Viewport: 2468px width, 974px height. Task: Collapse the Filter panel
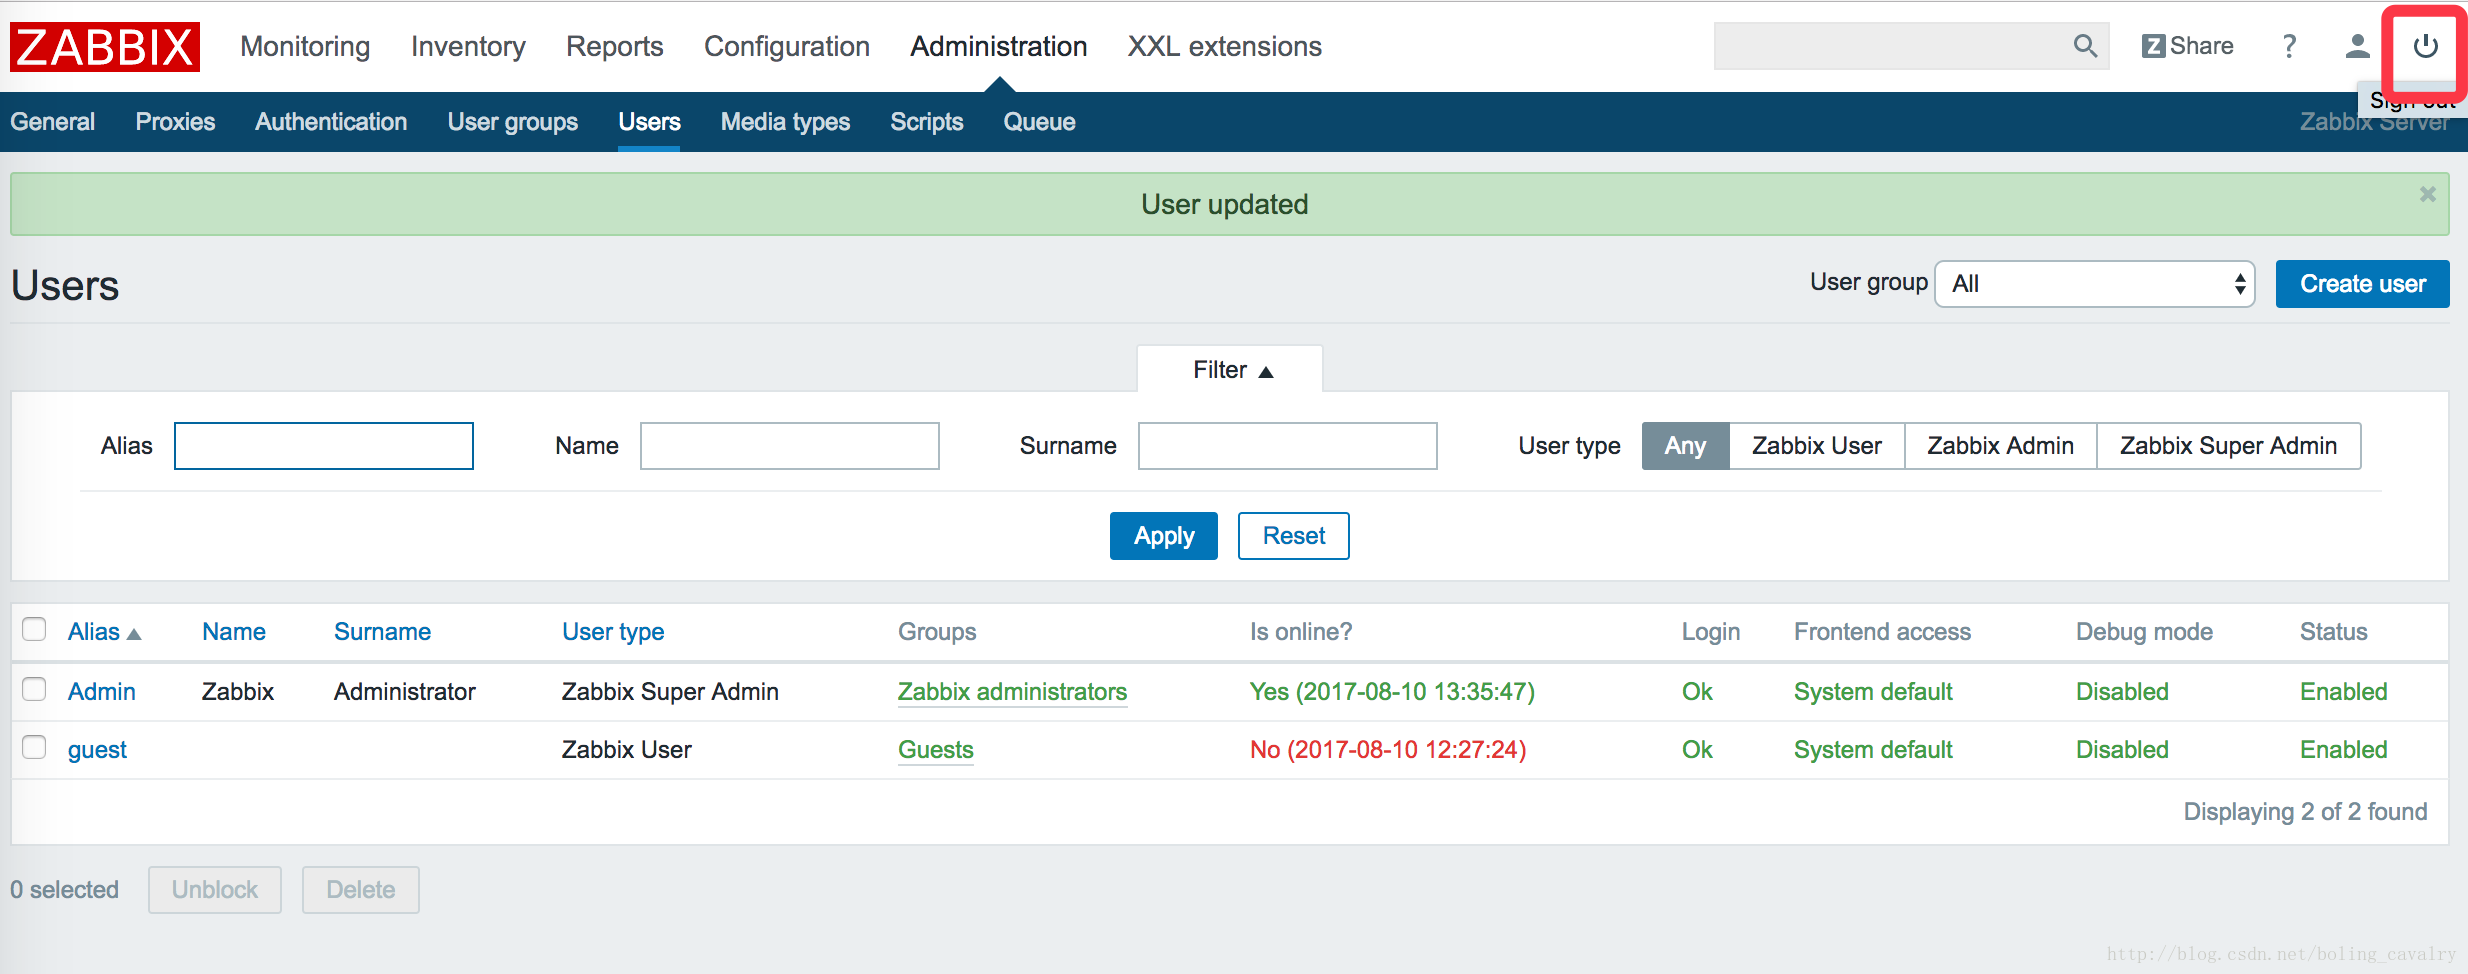click(x=1231, y=370)
